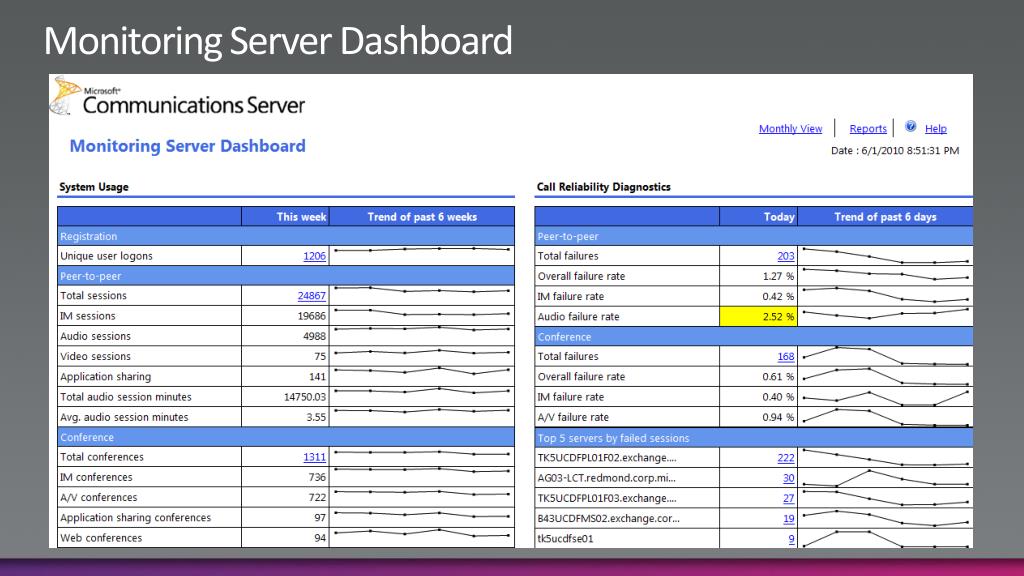This screenshot has height=576, width=1024.
Task: Click the A/V failure rate value 0.94 %
Action: tap(778, 417)
